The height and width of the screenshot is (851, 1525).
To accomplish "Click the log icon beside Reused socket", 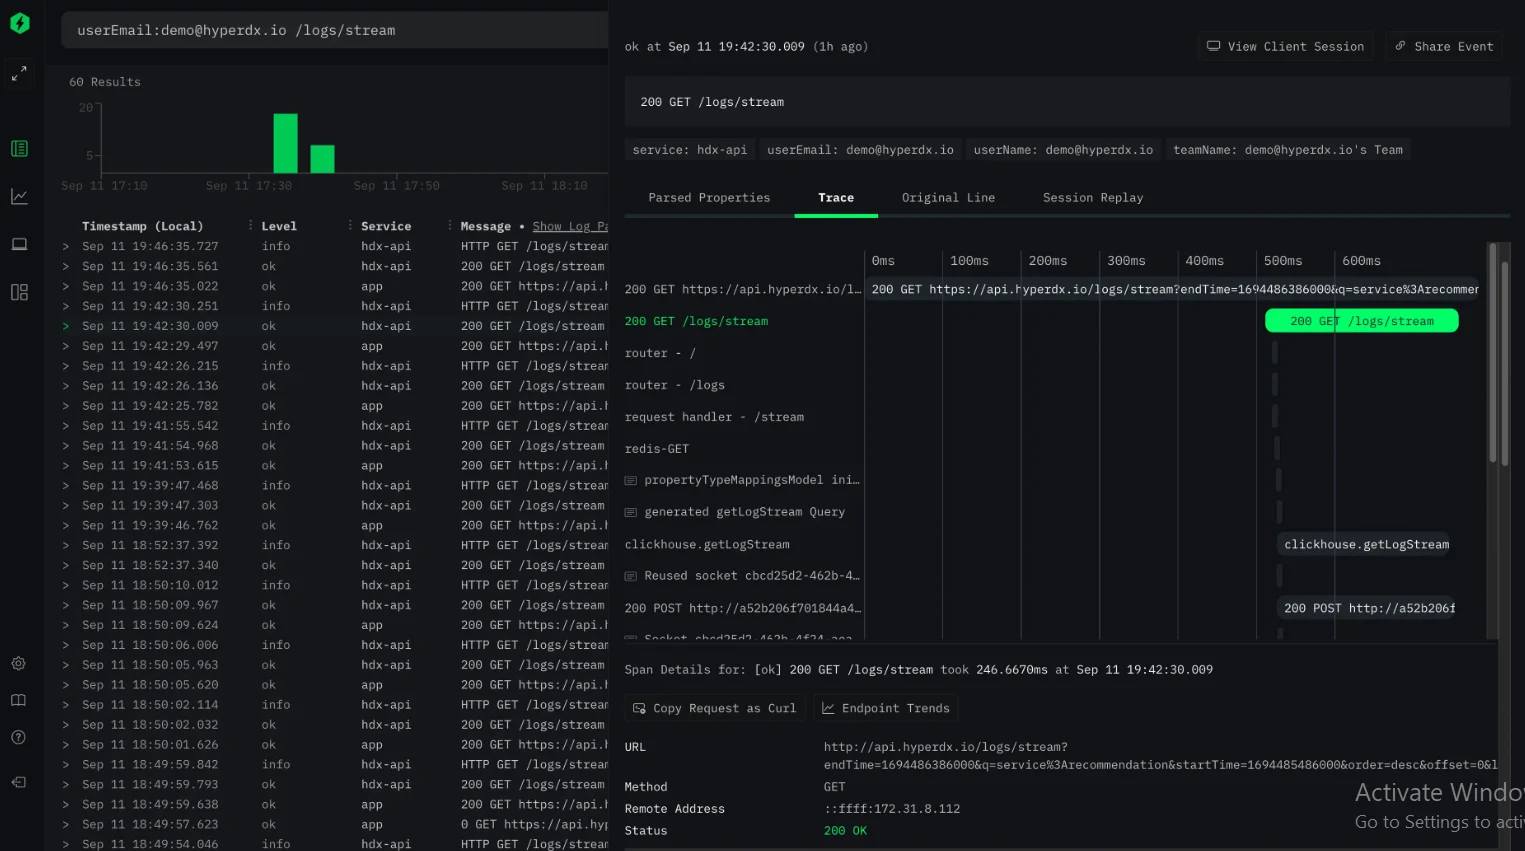I will tap(631, 576).
